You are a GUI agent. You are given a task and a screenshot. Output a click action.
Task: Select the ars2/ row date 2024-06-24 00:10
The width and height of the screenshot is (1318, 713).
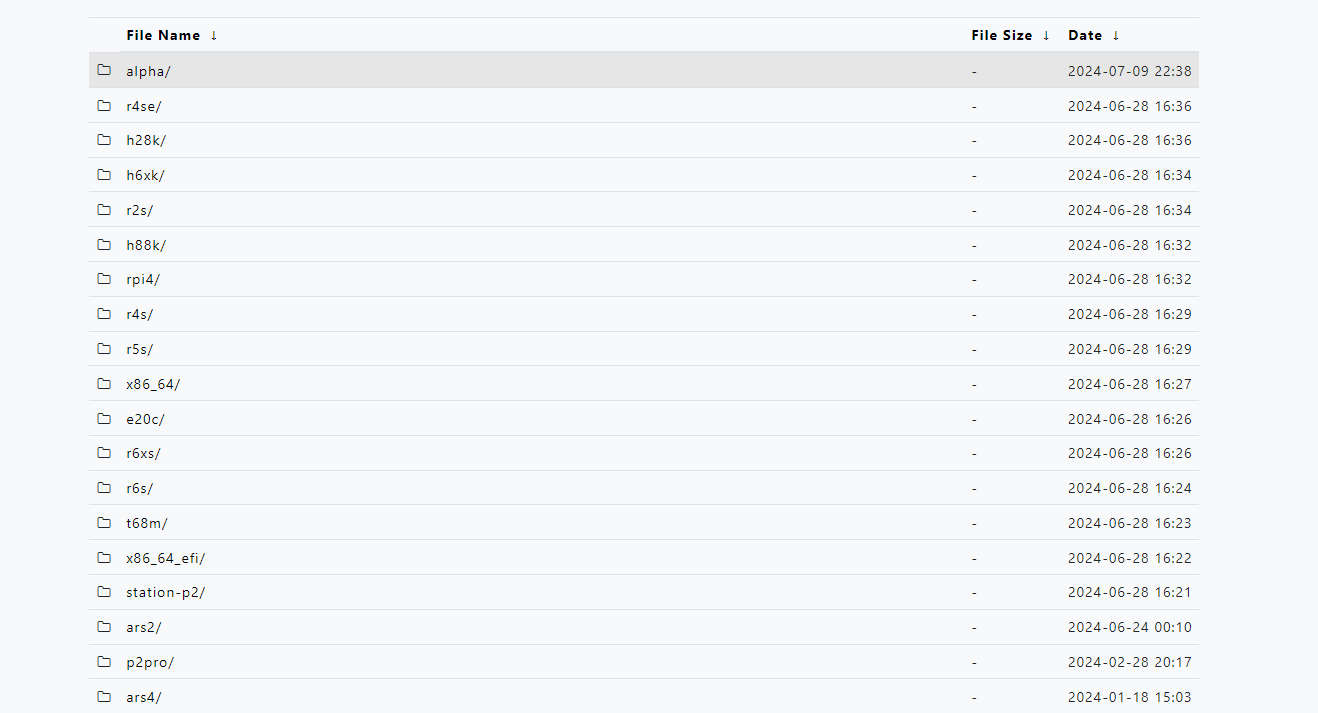1129,627
